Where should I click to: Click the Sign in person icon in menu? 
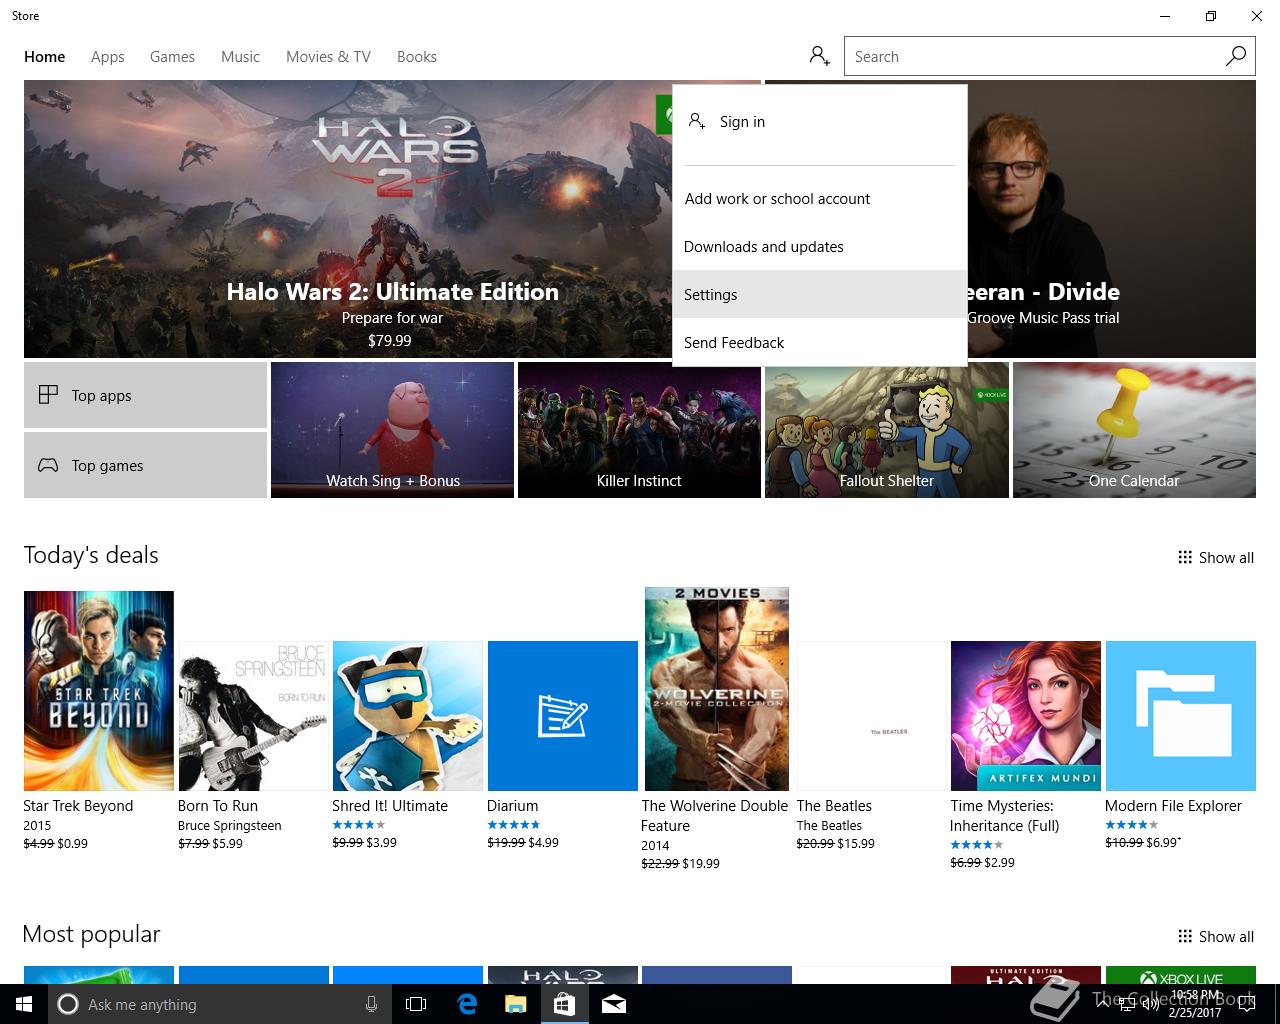(697, 121)
